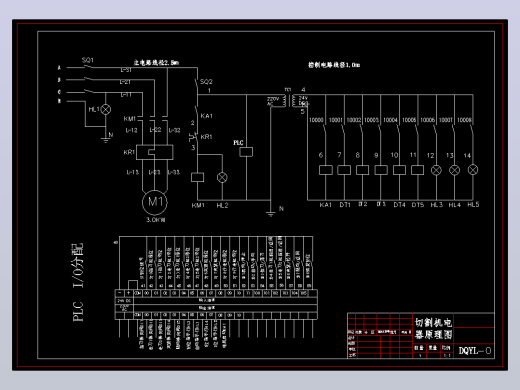This screenshot has height=390, width=520.
Task: Select the coil box under number 6
Action: (x=325, y=170)
